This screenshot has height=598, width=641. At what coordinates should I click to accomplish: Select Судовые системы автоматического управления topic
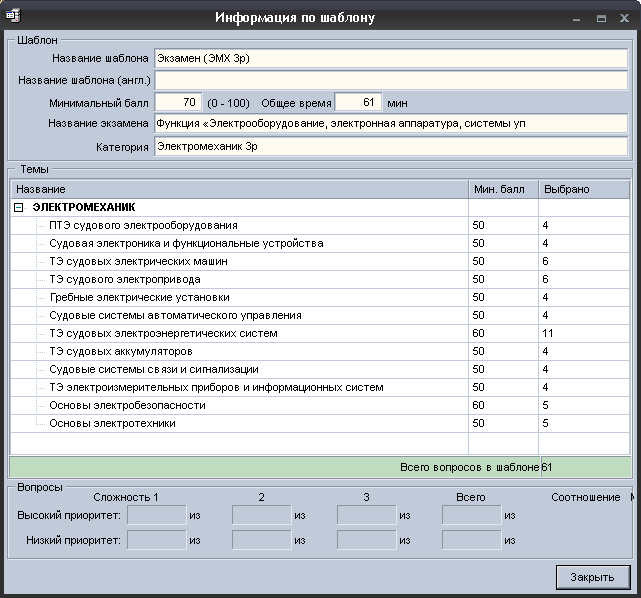[175, 316]
